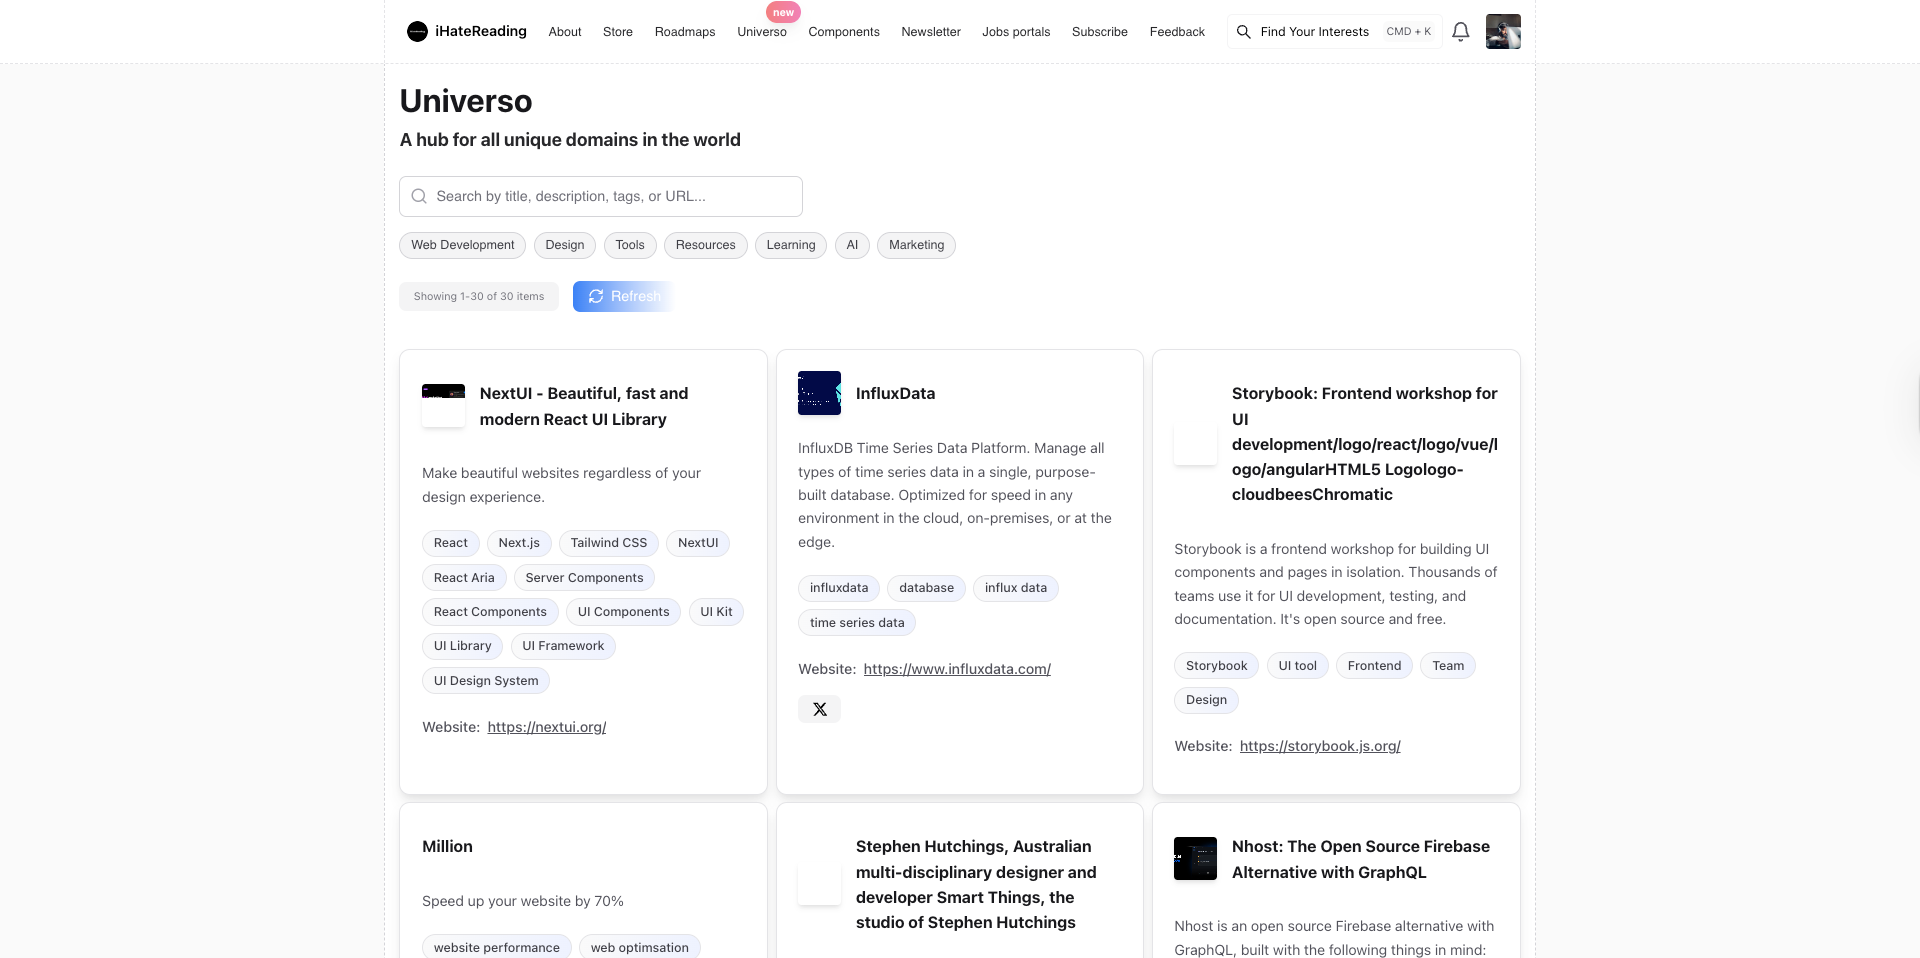Focus the Universo search field
The image size is (1920, 958).
coord(601,196)
